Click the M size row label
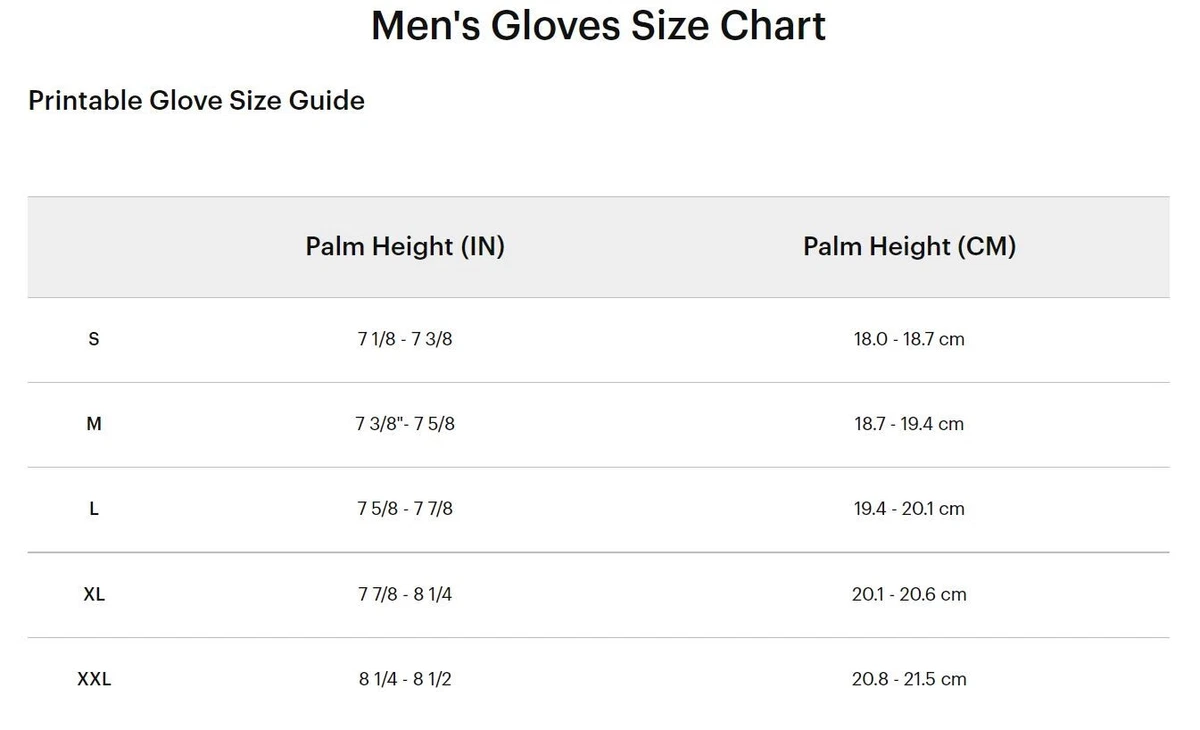Screen dimensions: 1200x730 (x=94, y=424)
